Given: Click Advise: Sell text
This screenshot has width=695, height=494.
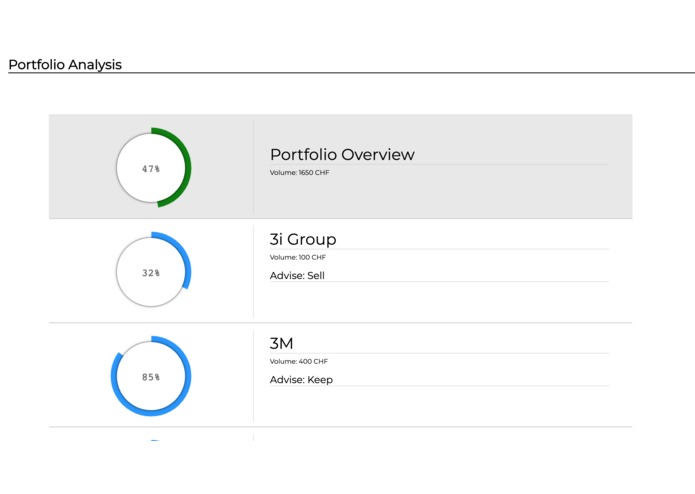Looking at the screenshot, I should tap(297, 276).
